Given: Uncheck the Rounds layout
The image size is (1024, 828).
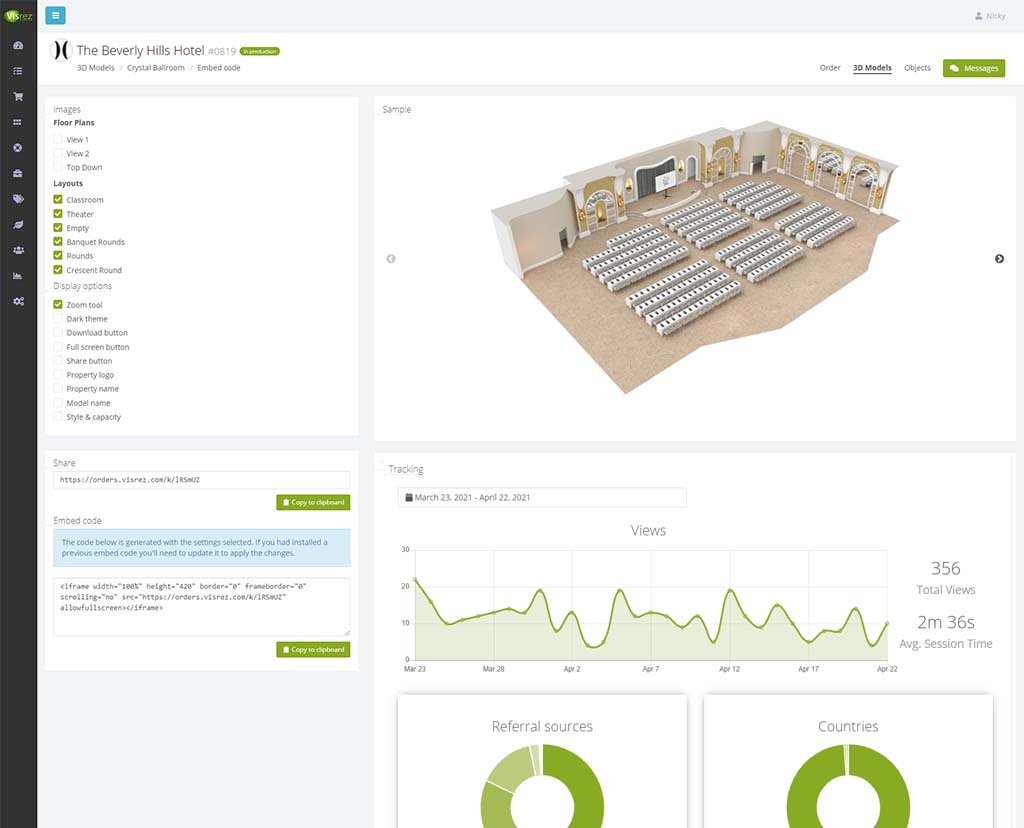Looking at the screenshot, I should tap(58, 255).
